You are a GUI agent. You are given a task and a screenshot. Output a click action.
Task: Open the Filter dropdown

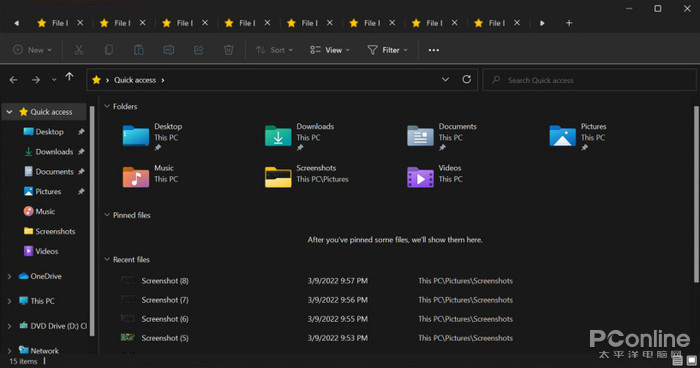point(388,50)
